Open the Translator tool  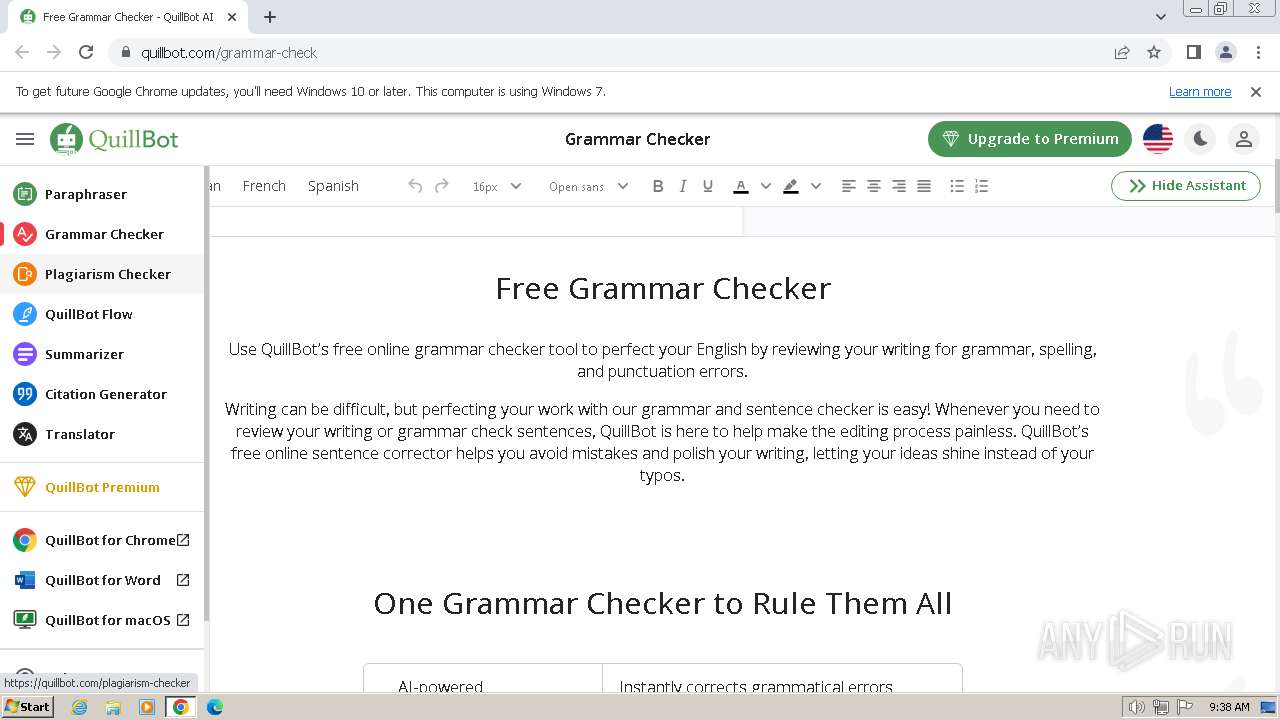(x=102, y=434)
